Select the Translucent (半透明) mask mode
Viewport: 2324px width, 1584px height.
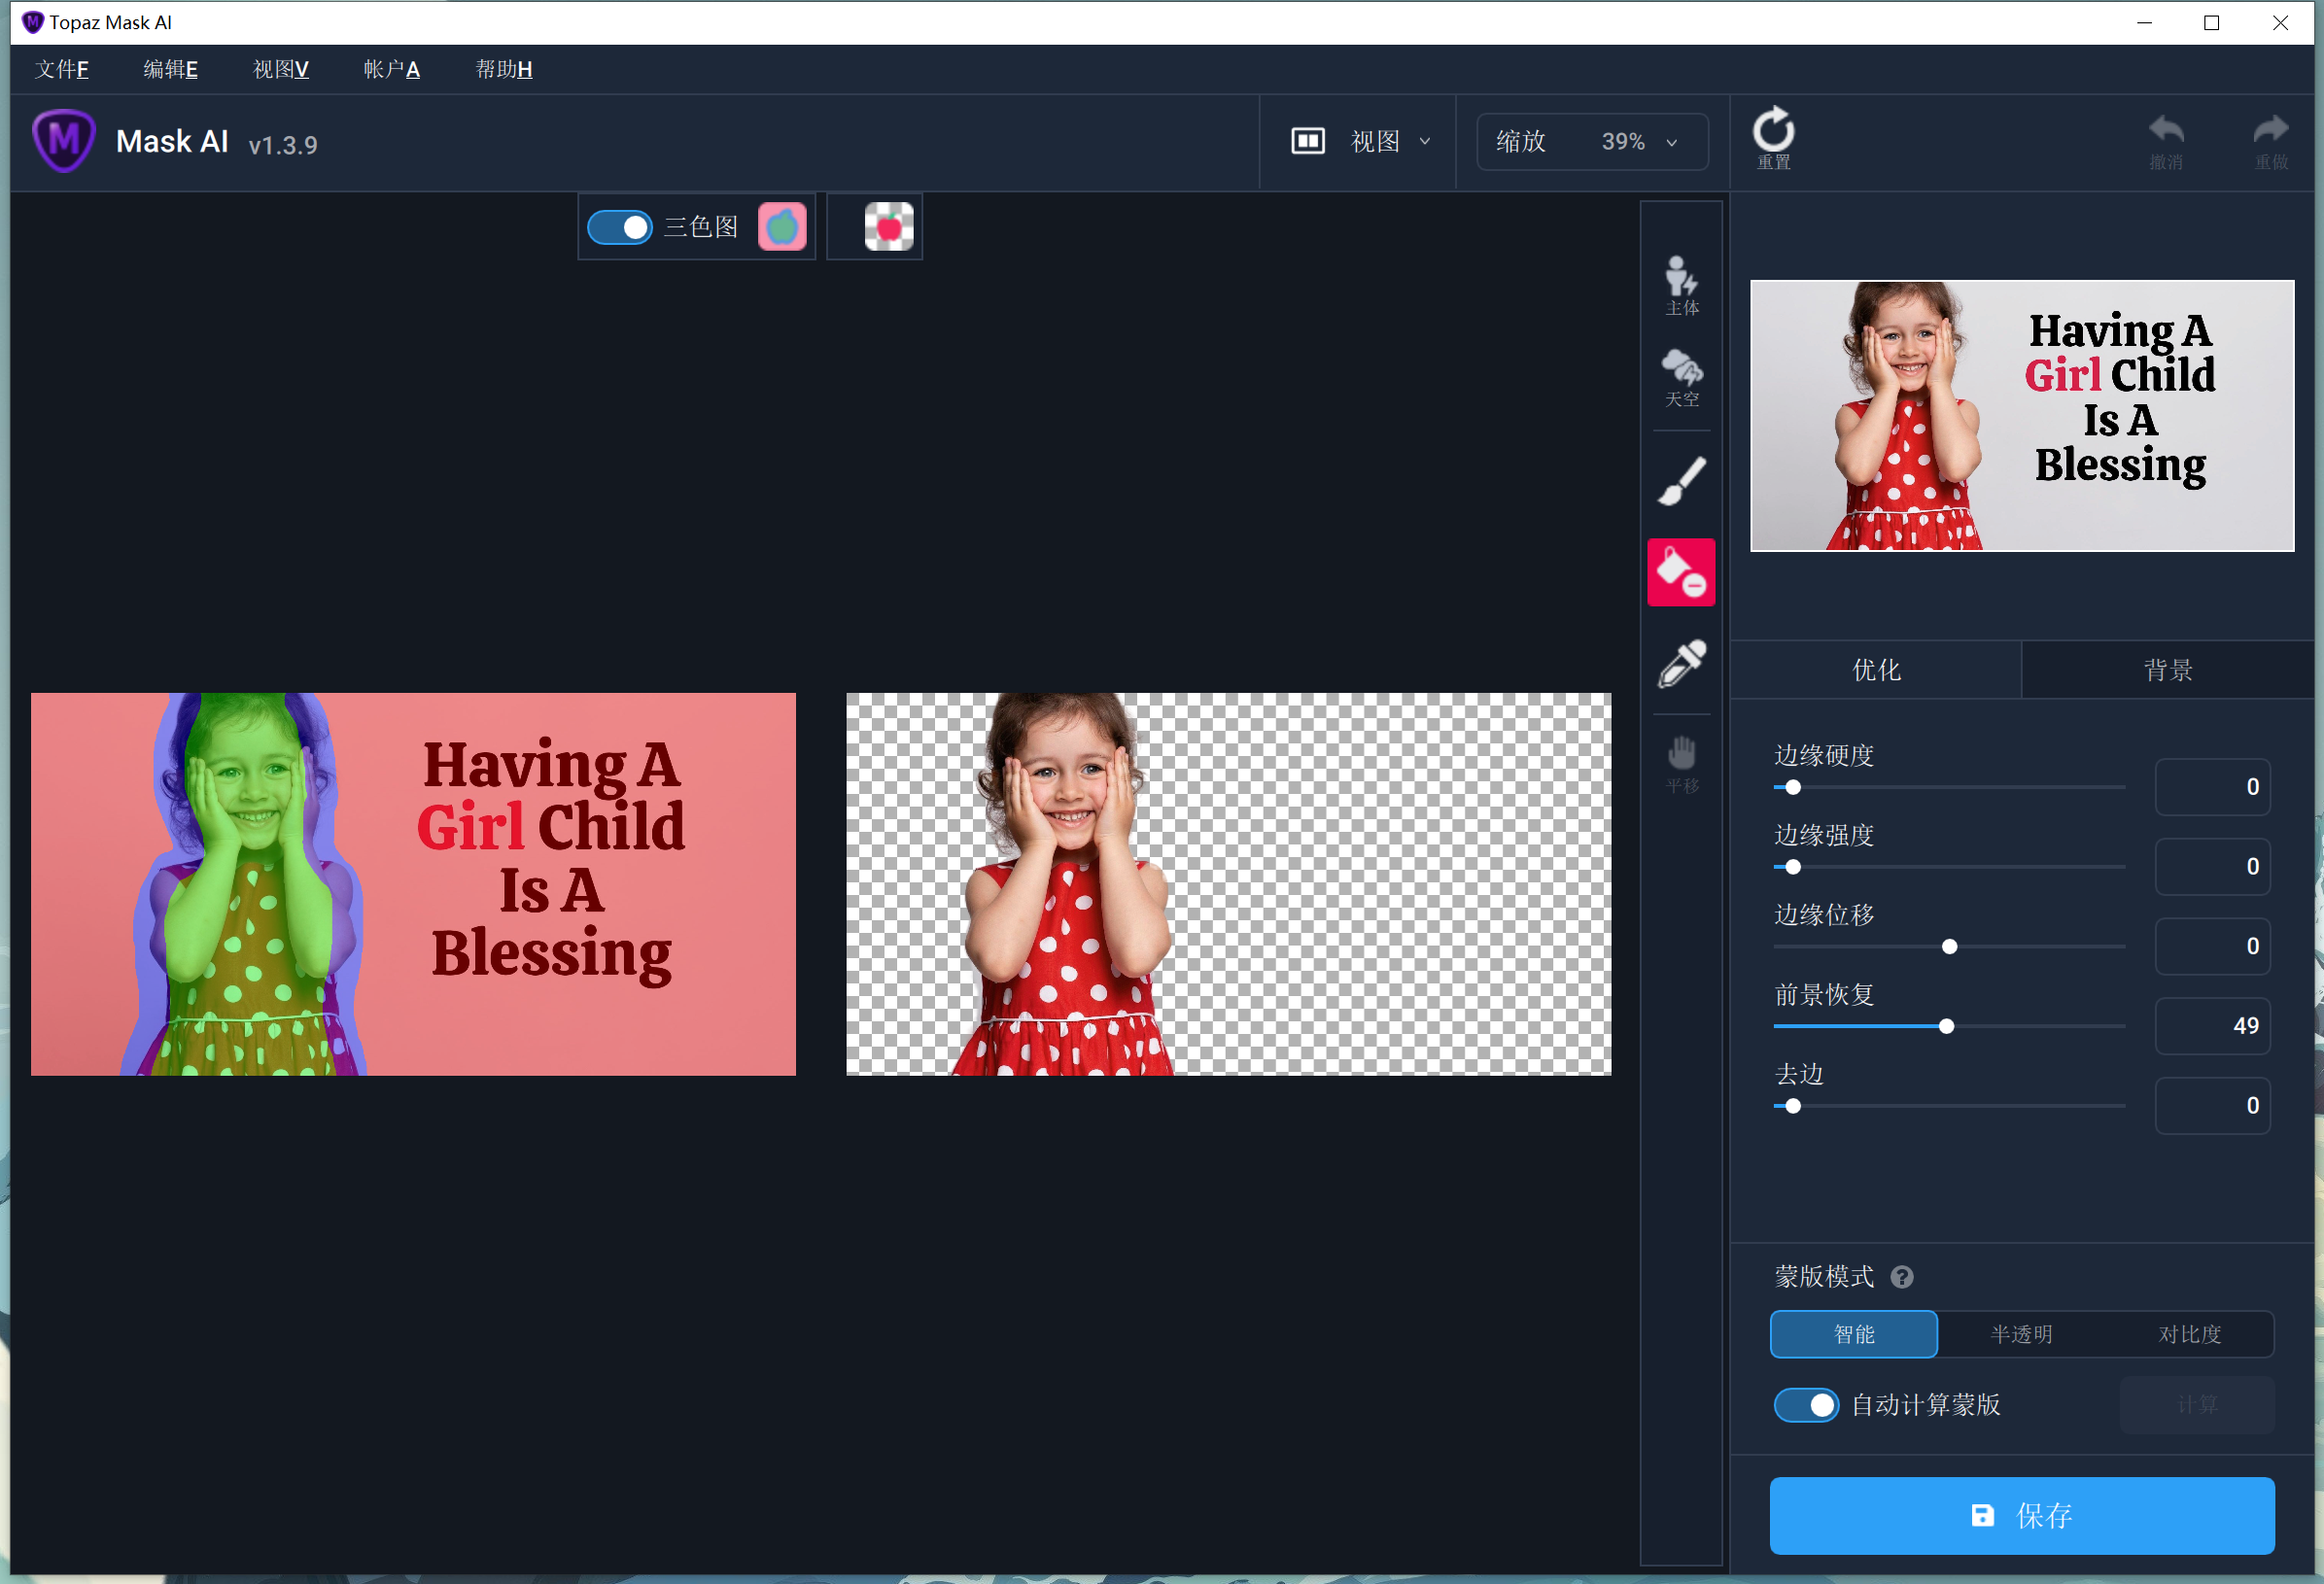(x=2021, y=1334)
